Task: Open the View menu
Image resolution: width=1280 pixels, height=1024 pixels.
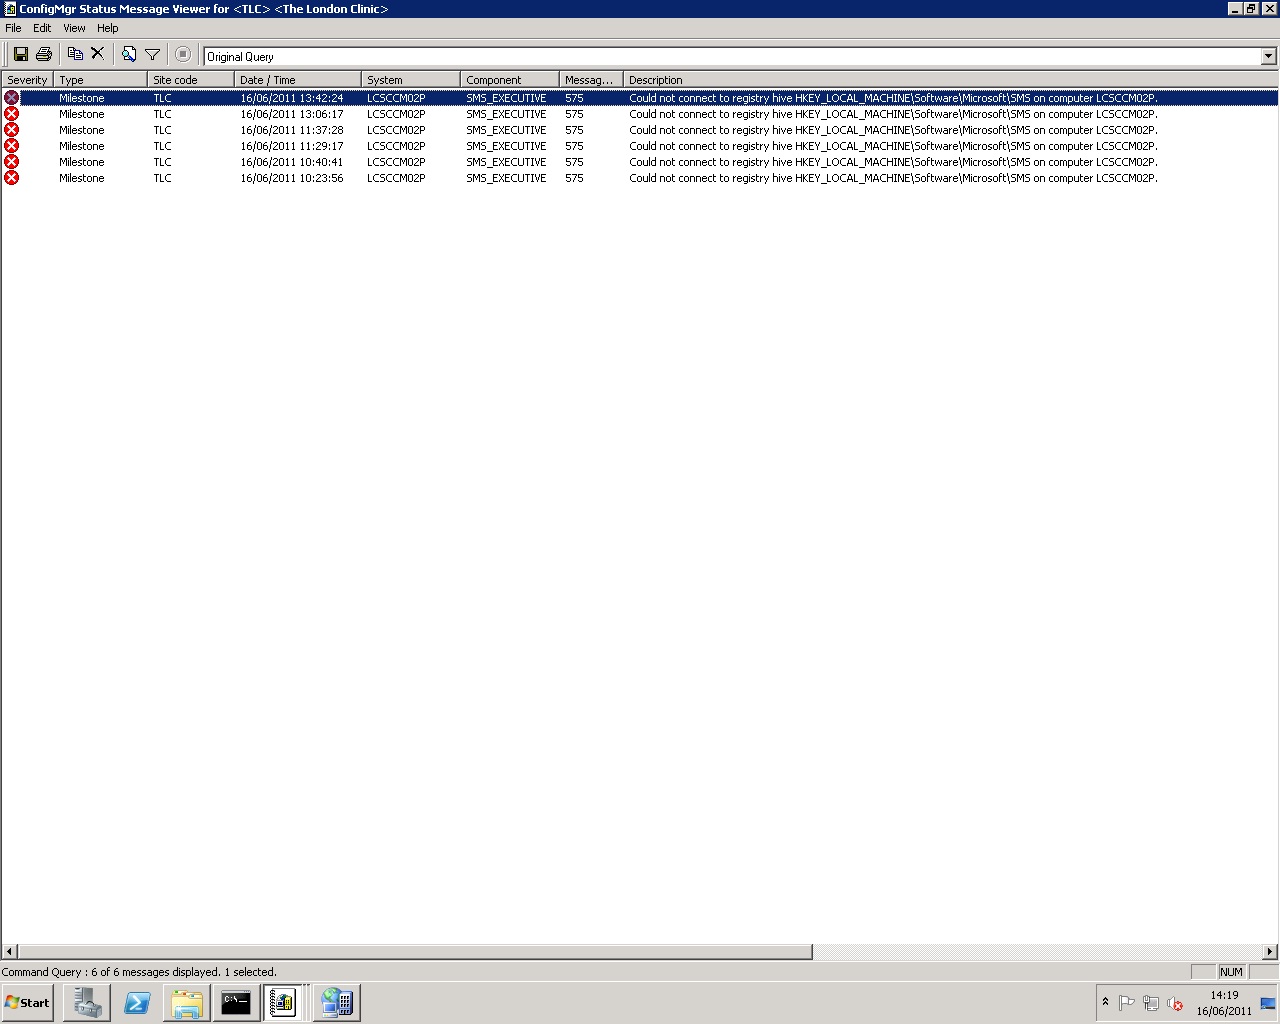Action: (x=74, y=28)
